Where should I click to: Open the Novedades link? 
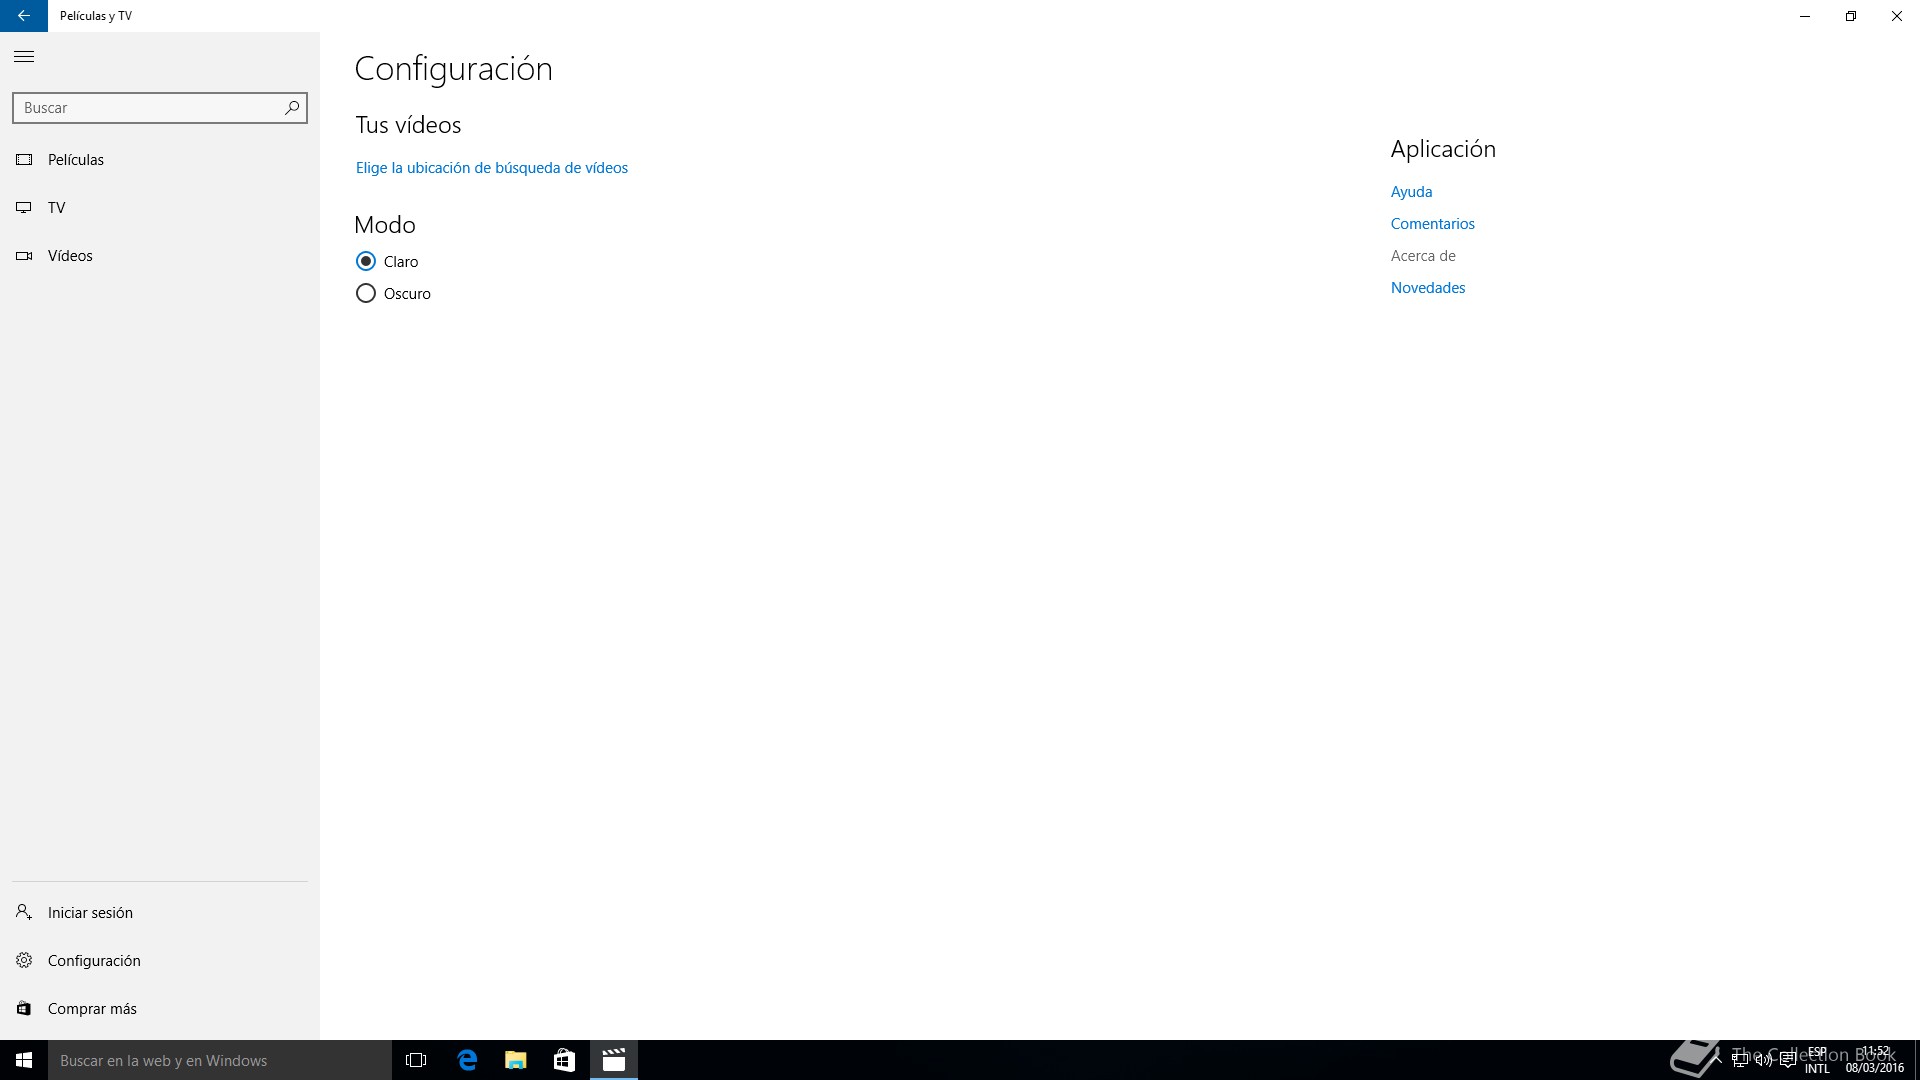[x=1427, y=288]
